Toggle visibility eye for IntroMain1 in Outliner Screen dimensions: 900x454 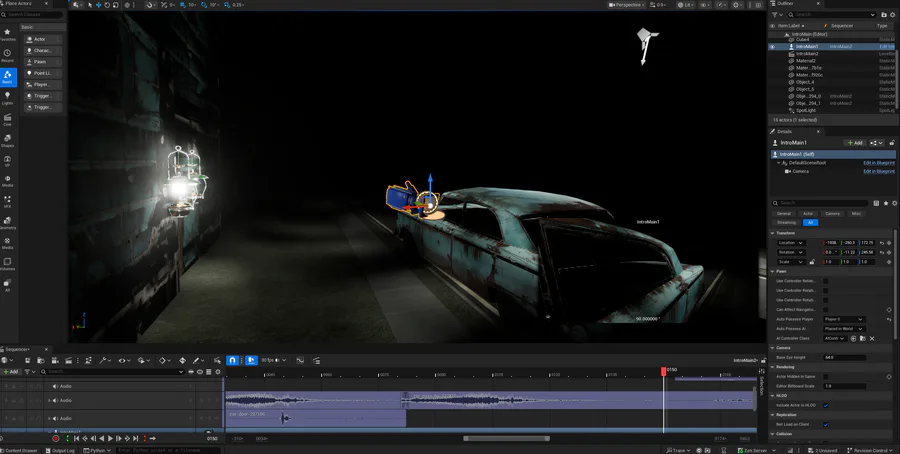click(x=772, y=46)
